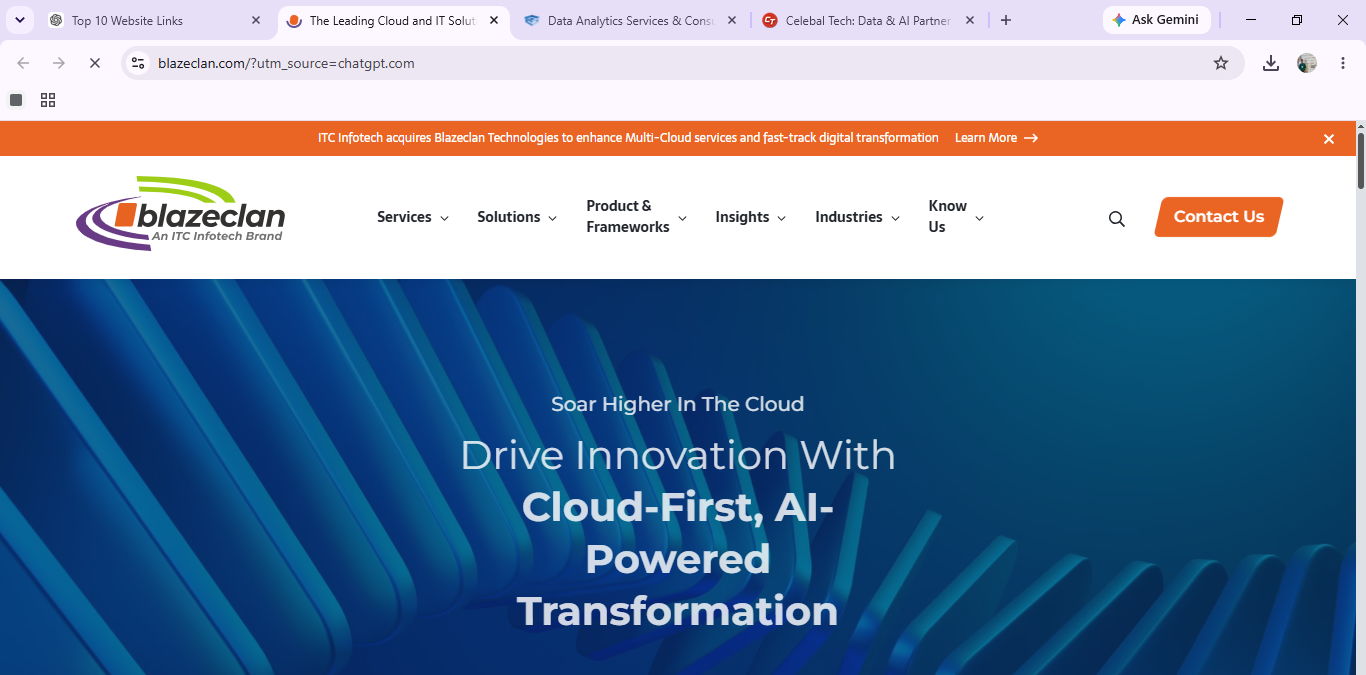Open the Chrome profile avatar
Viewport: 1366px width, 675px height.
pos(1307,63)
